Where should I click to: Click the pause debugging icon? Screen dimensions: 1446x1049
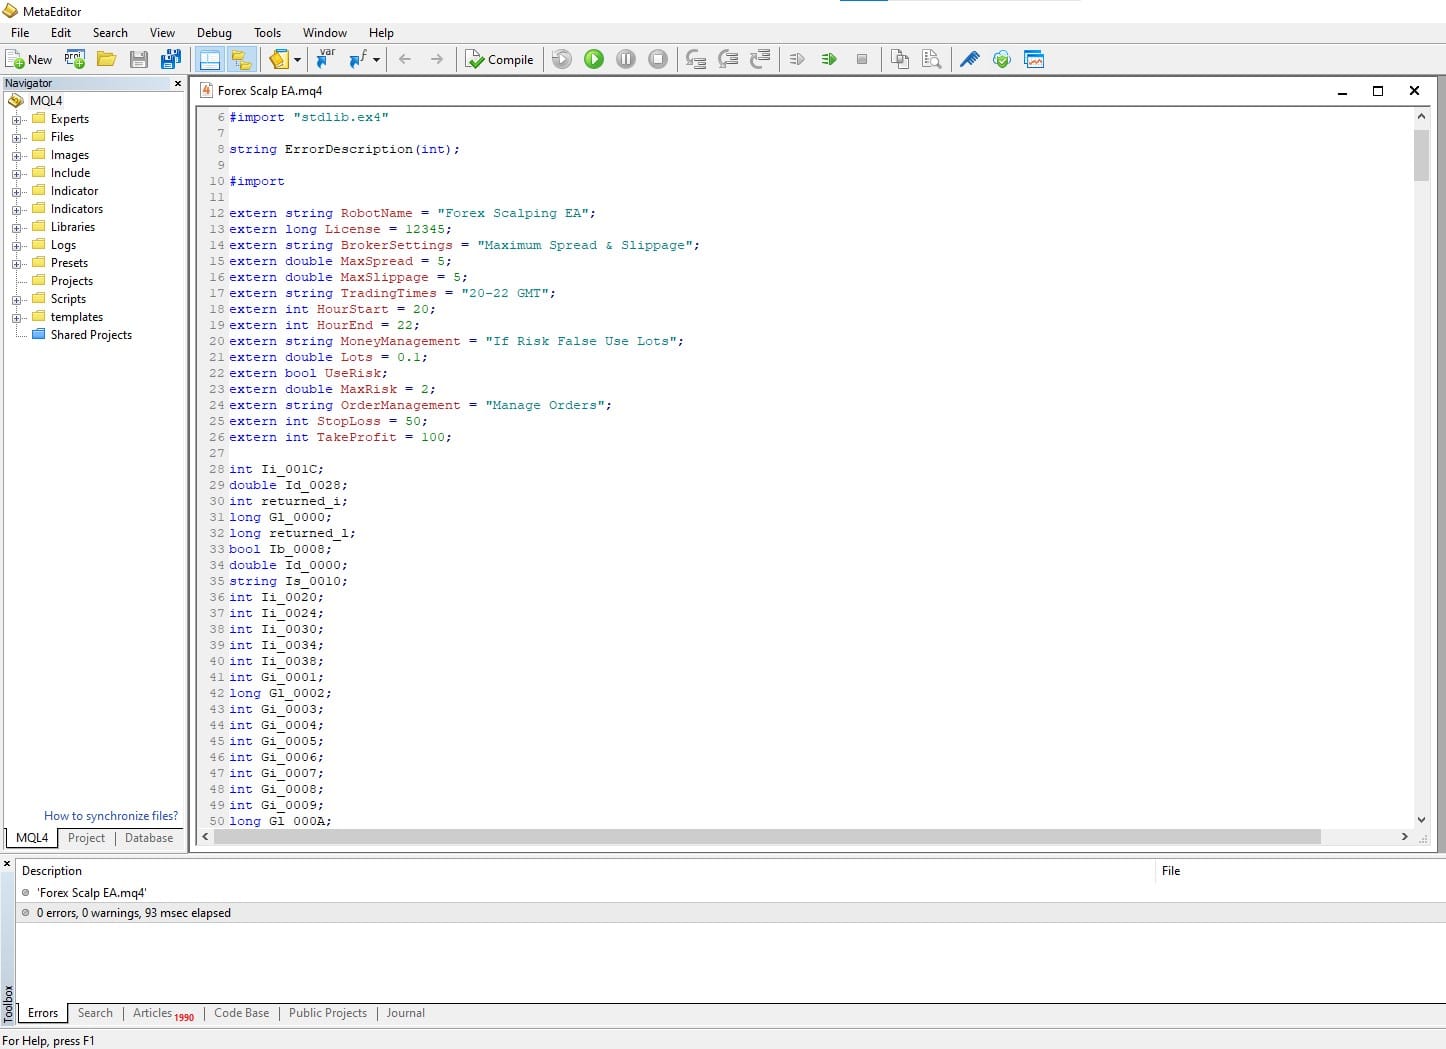[x=626, y=60]
